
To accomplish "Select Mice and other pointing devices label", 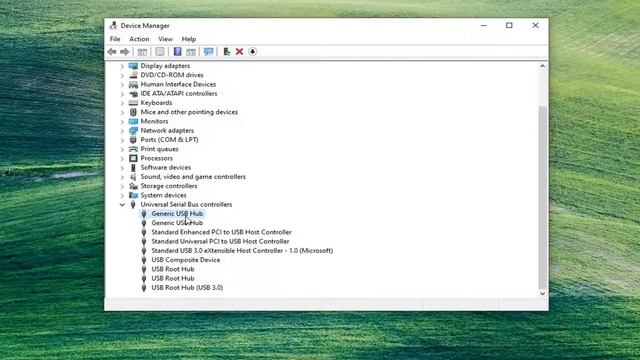I will pos(189,112).
